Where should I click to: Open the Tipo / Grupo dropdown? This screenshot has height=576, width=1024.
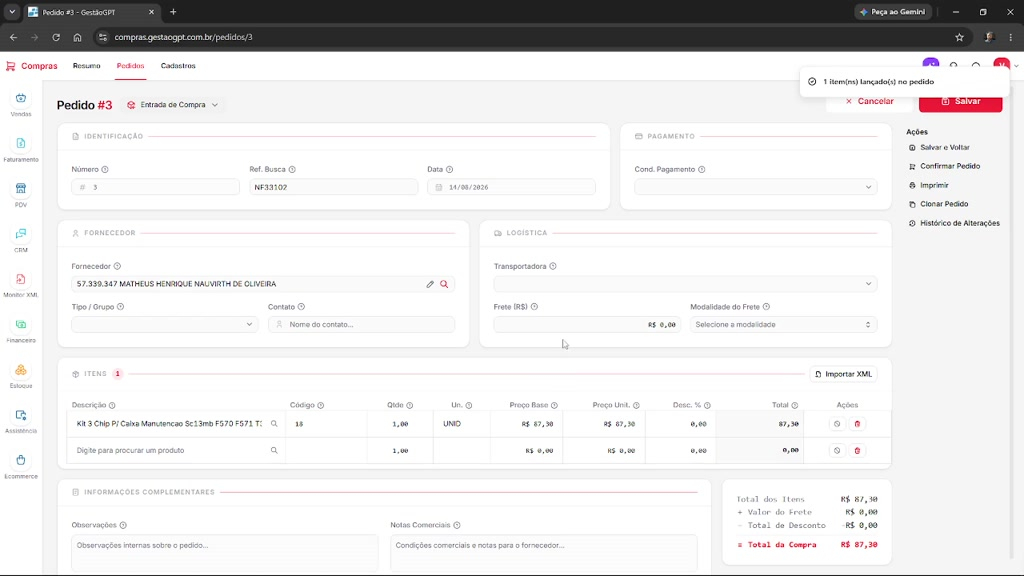pyautogui.click(x=165, y=325)
